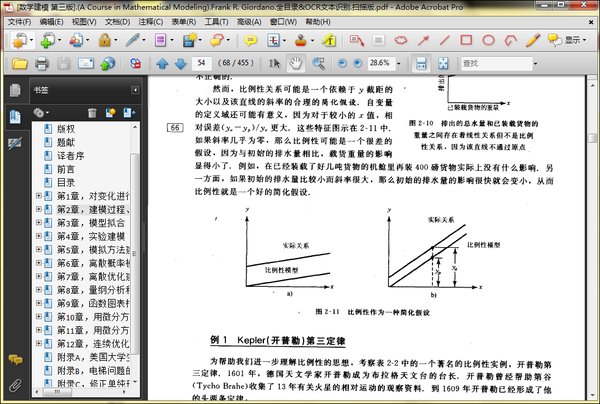This screenshot has height=404, width=600.
Task: Expand the 第1章 bookmark
Action: click(39, 195)
